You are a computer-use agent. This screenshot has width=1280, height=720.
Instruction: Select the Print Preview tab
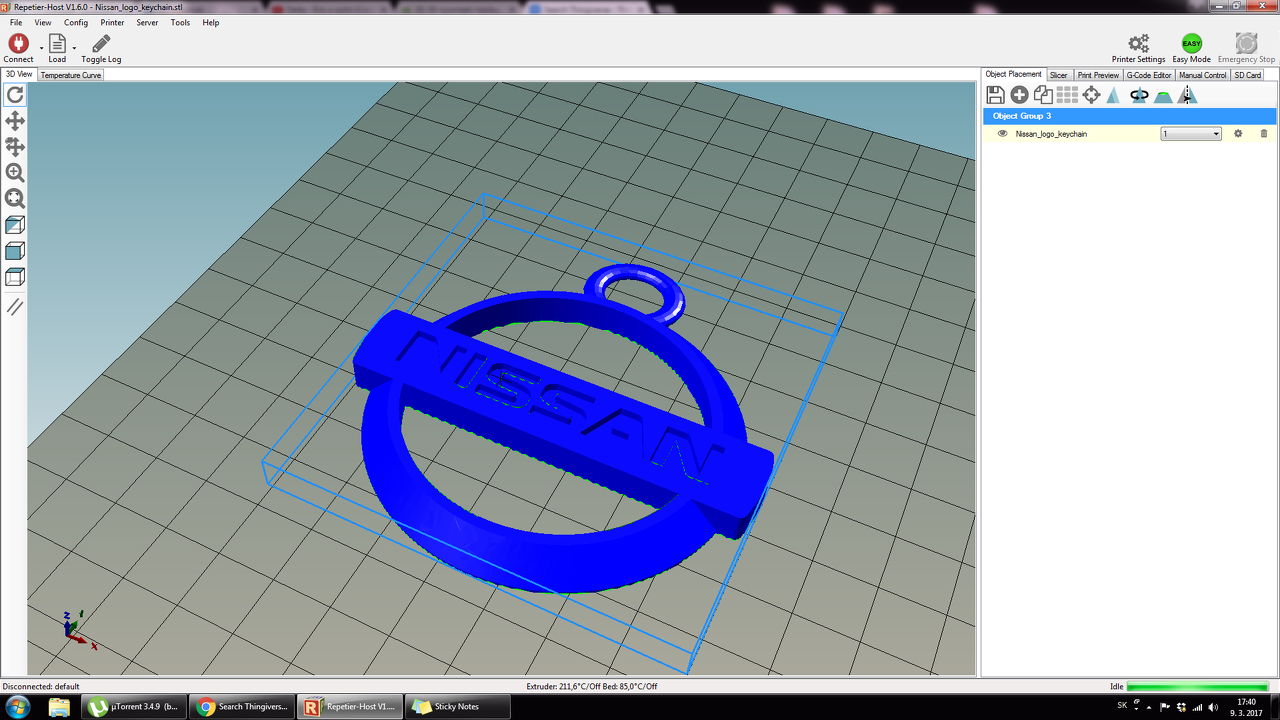1098,75
